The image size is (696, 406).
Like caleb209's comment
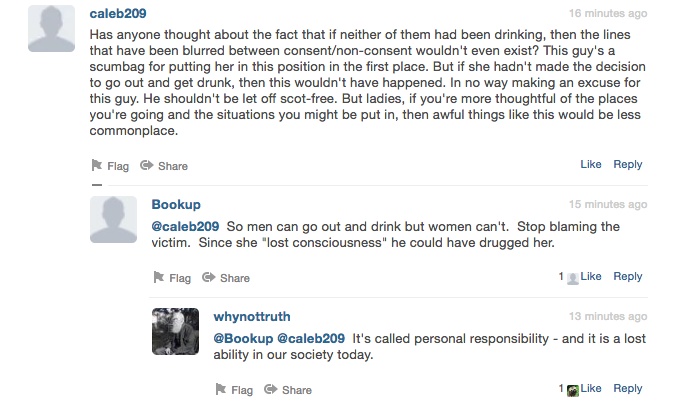tap(591, 164)
